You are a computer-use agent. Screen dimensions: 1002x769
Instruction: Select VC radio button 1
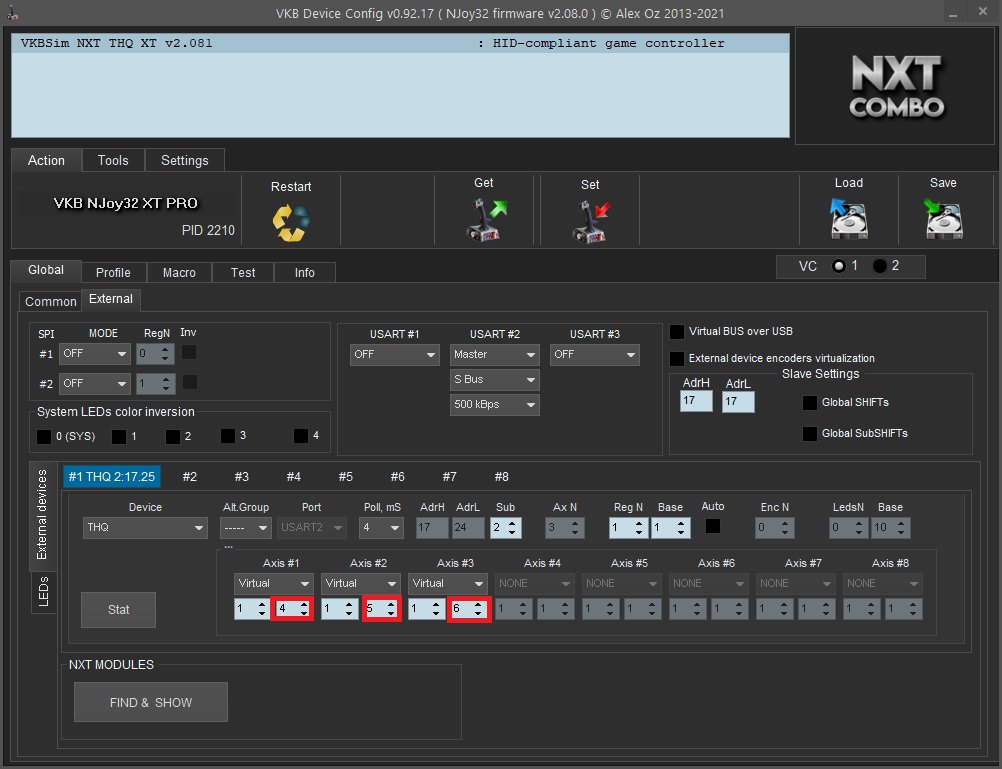click(839, 266)
